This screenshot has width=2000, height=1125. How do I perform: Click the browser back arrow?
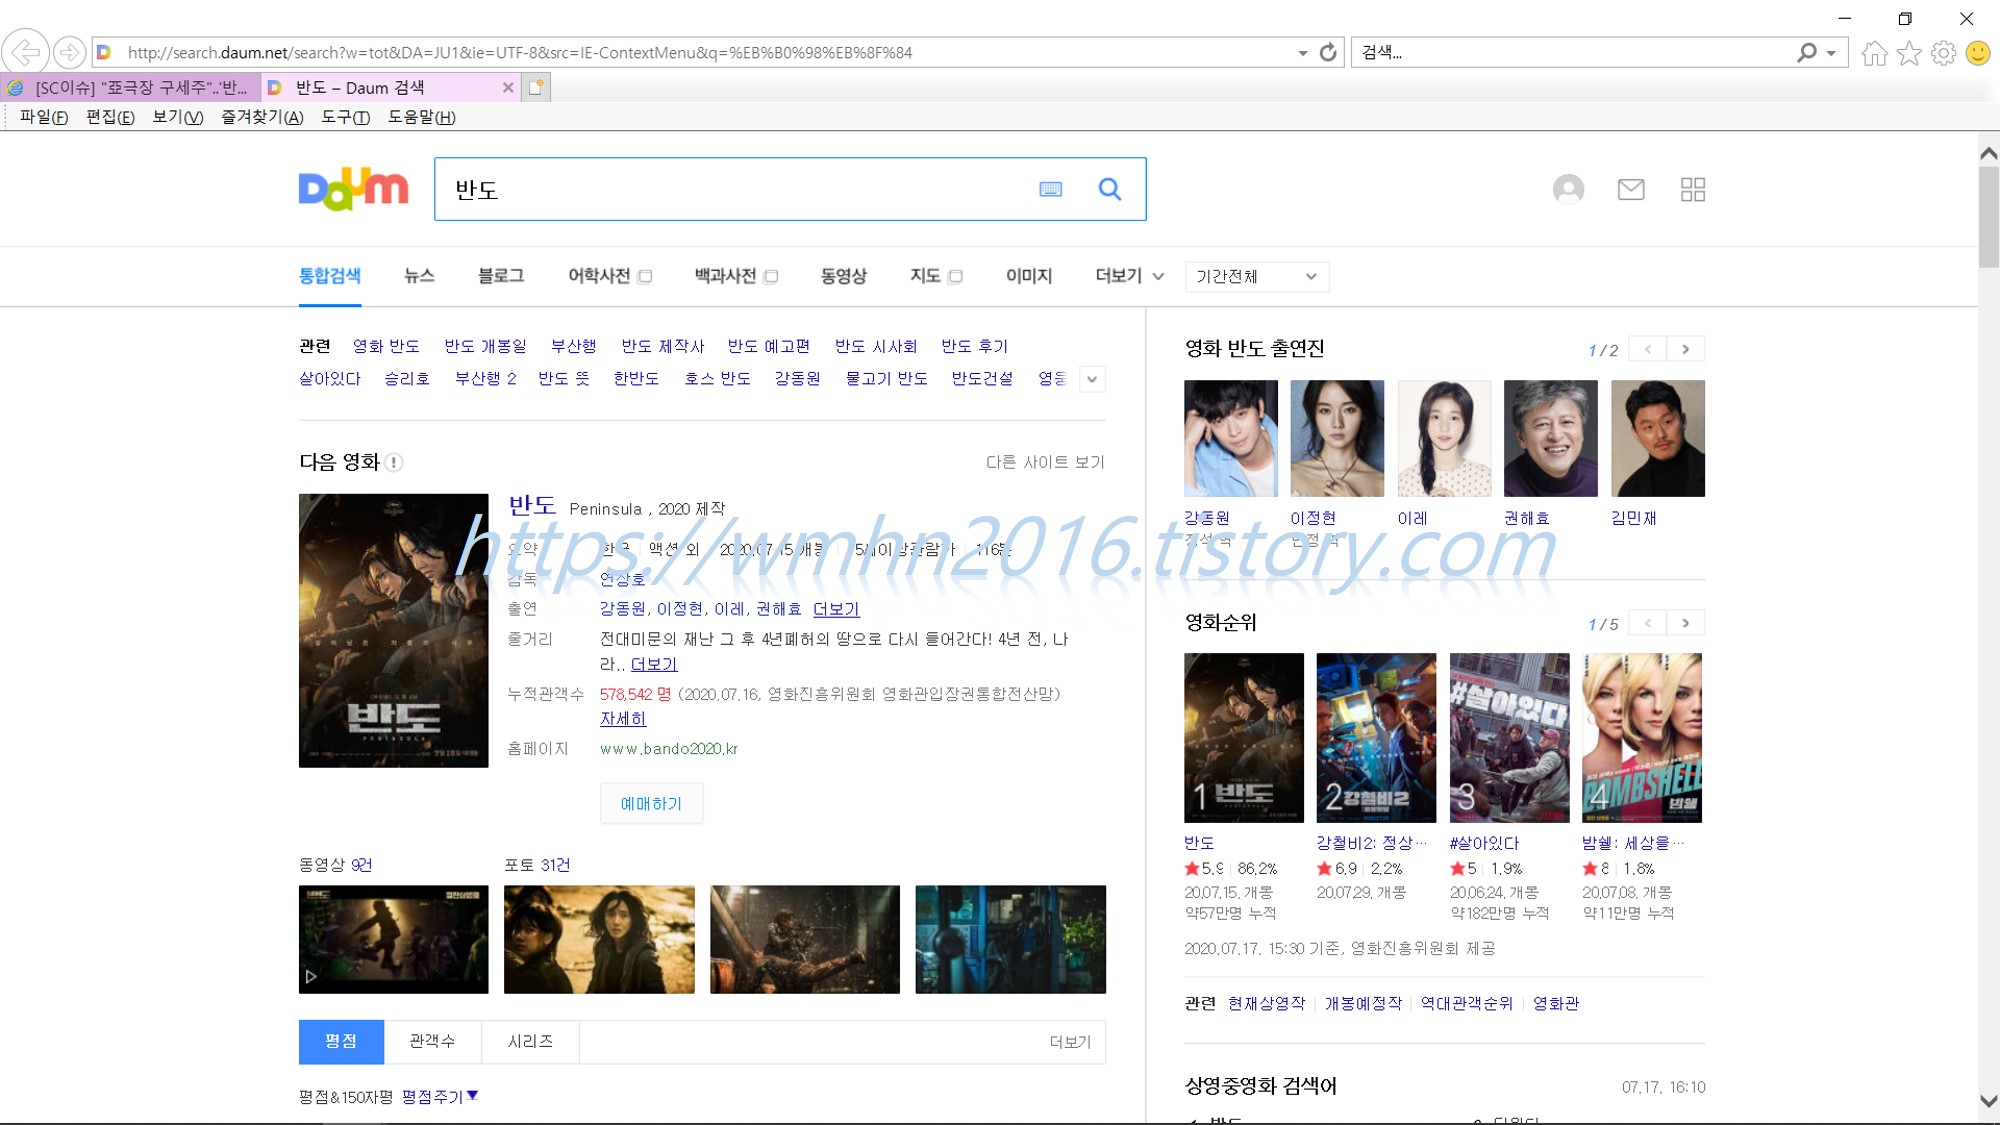point(26,52)
